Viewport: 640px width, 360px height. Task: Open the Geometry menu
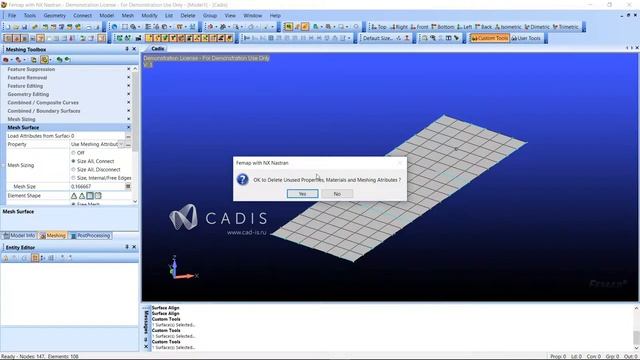(x=55, y=16)
